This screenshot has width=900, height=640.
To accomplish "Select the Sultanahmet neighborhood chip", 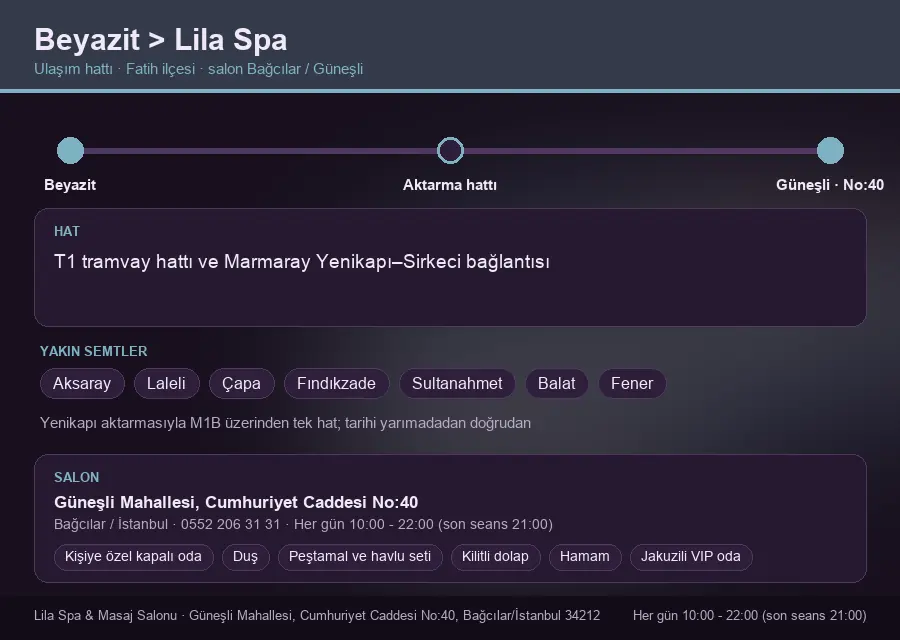I will [457, 383].
